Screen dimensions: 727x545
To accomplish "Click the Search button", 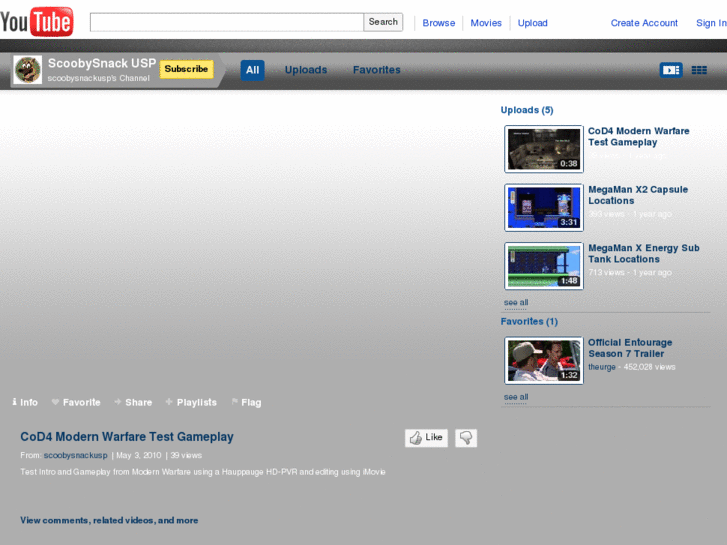I will 383,22.
